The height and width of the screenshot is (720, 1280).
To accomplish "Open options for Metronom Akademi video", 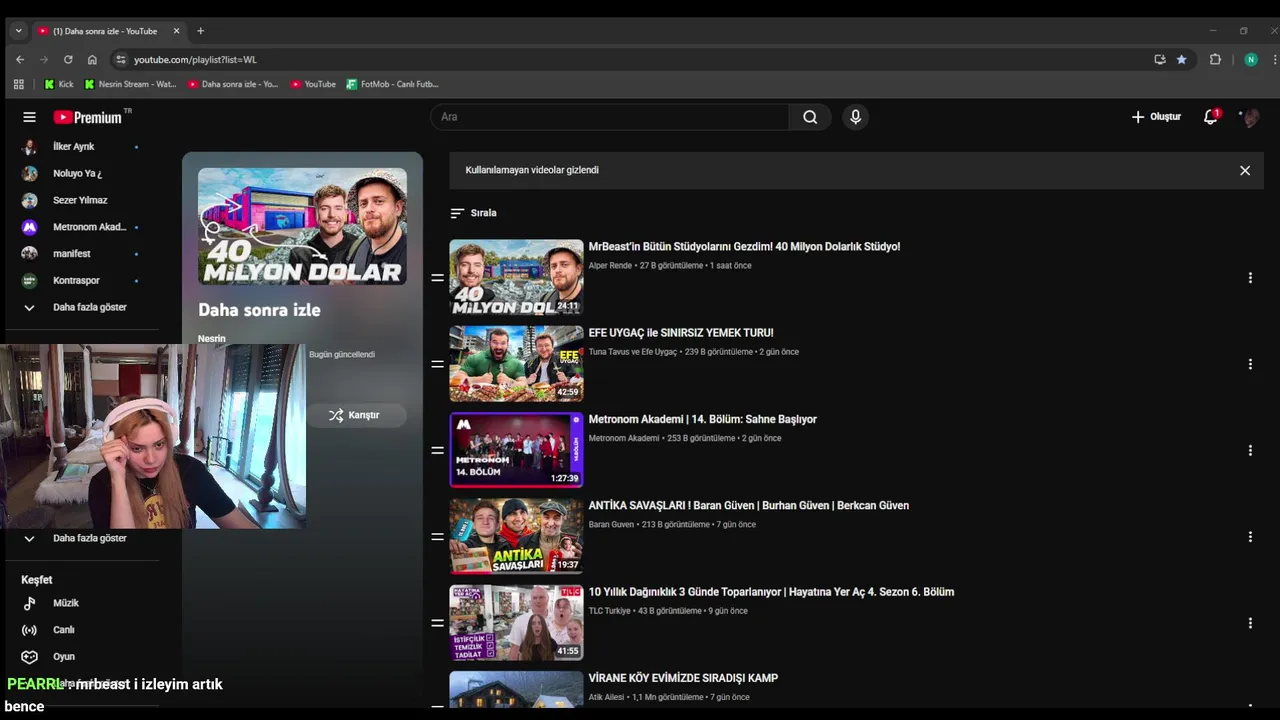I will (1250, 450).
